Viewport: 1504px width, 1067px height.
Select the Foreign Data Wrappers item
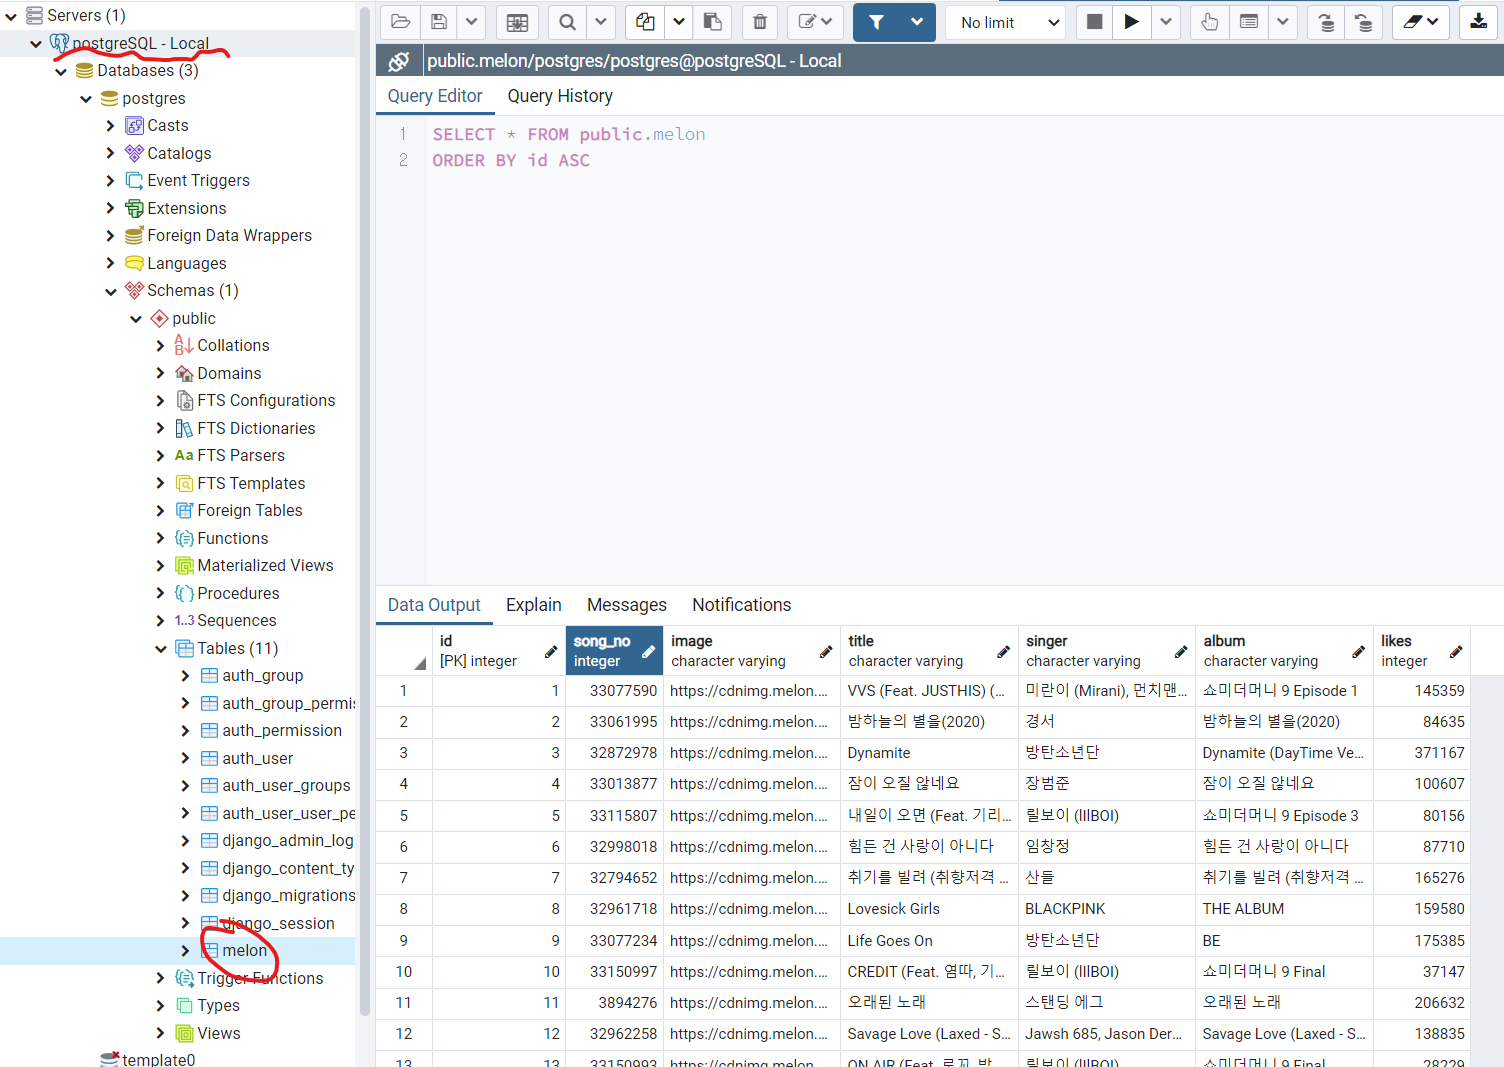tap(229, 236)
